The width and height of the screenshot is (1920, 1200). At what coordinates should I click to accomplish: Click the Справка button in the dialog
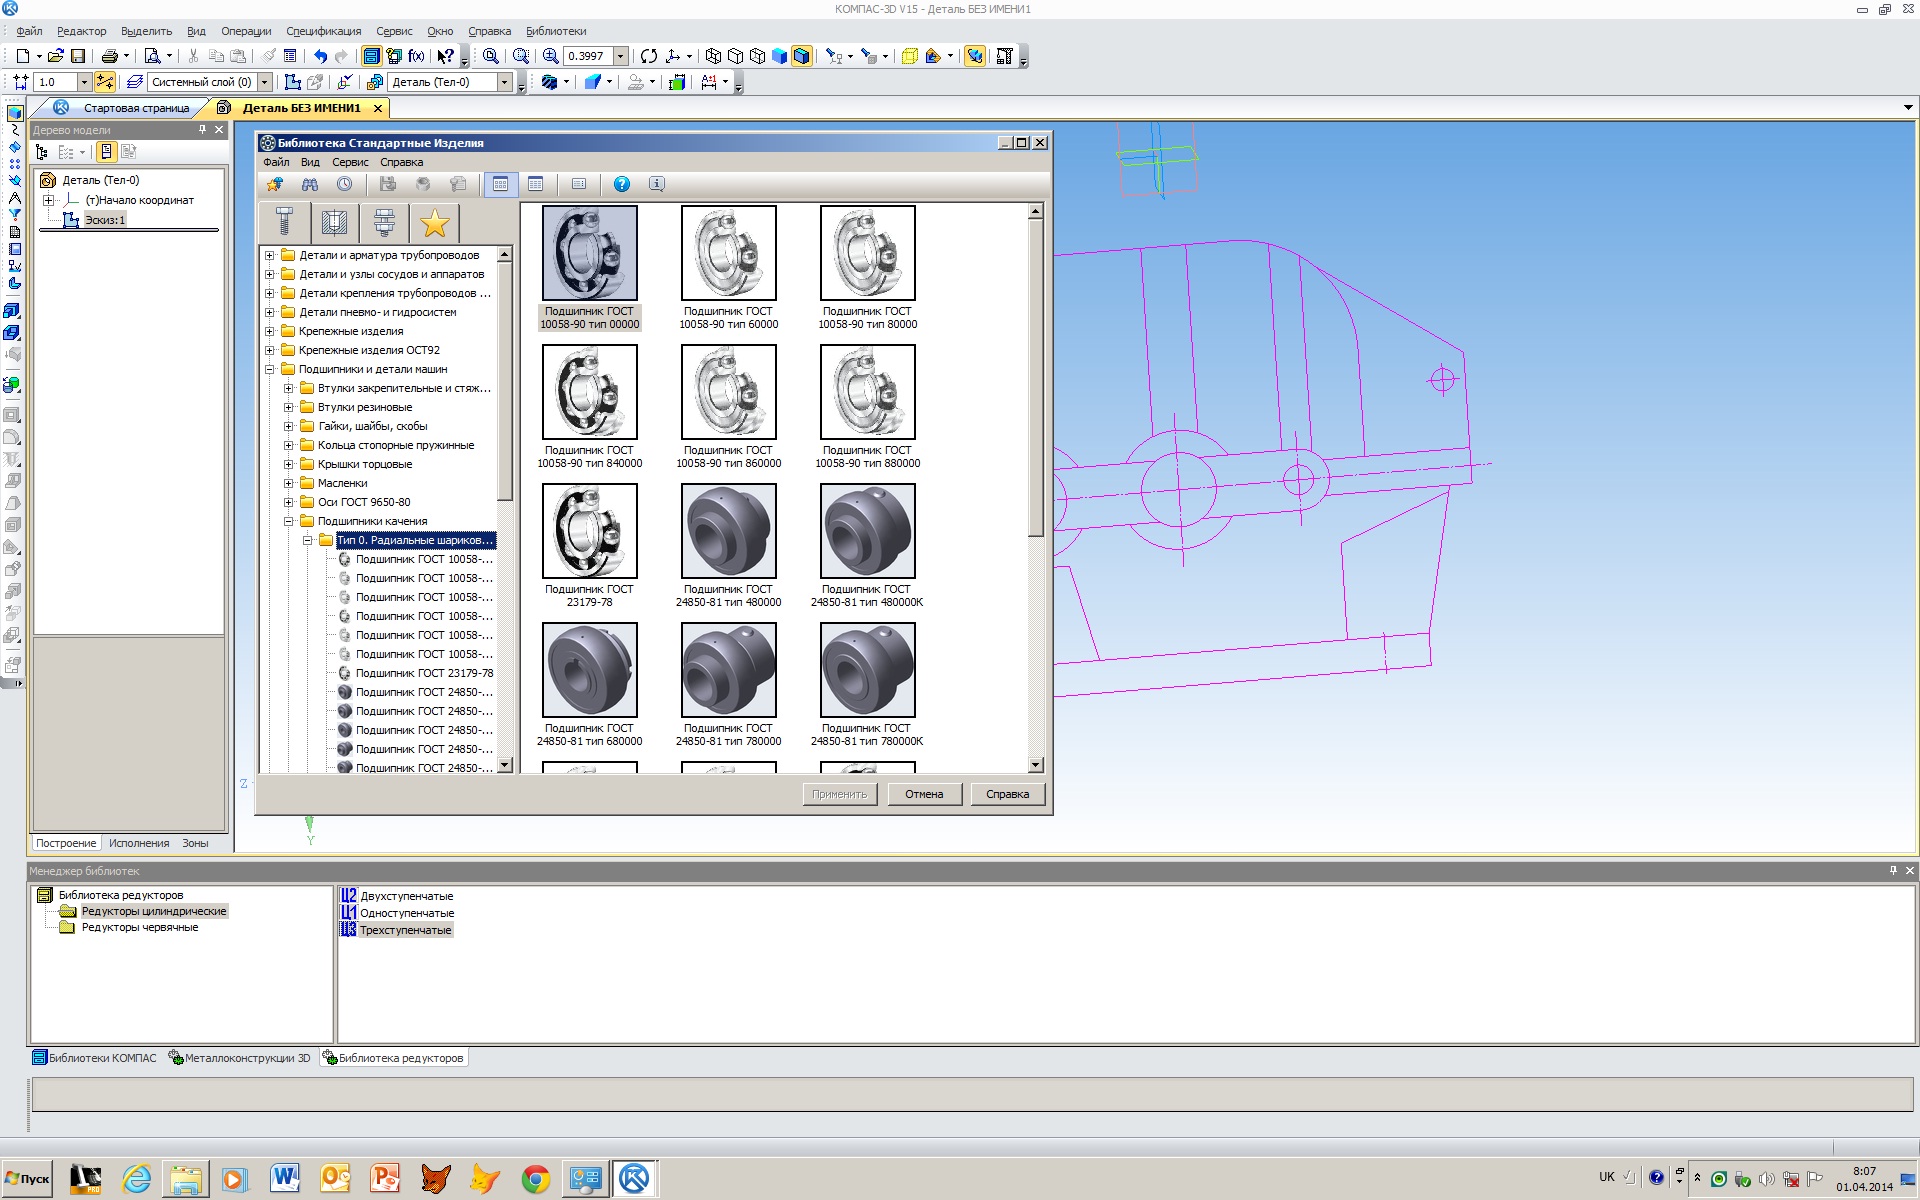pos(1007,794)
